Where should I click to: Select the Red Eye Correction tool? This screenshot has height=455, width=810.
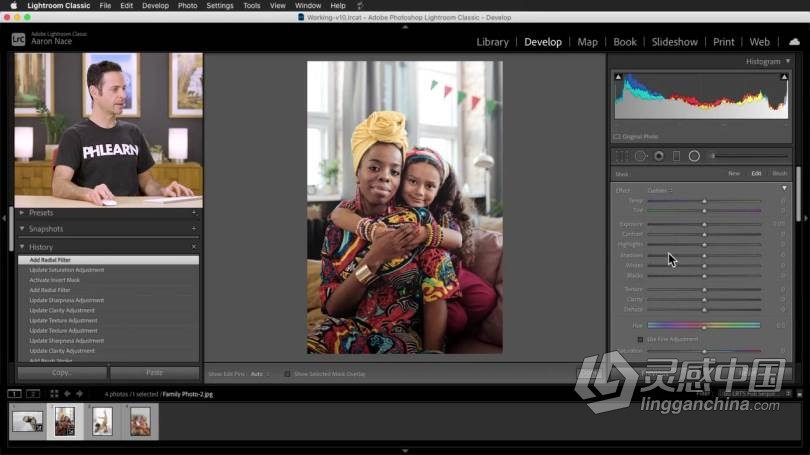pos(659,156)
